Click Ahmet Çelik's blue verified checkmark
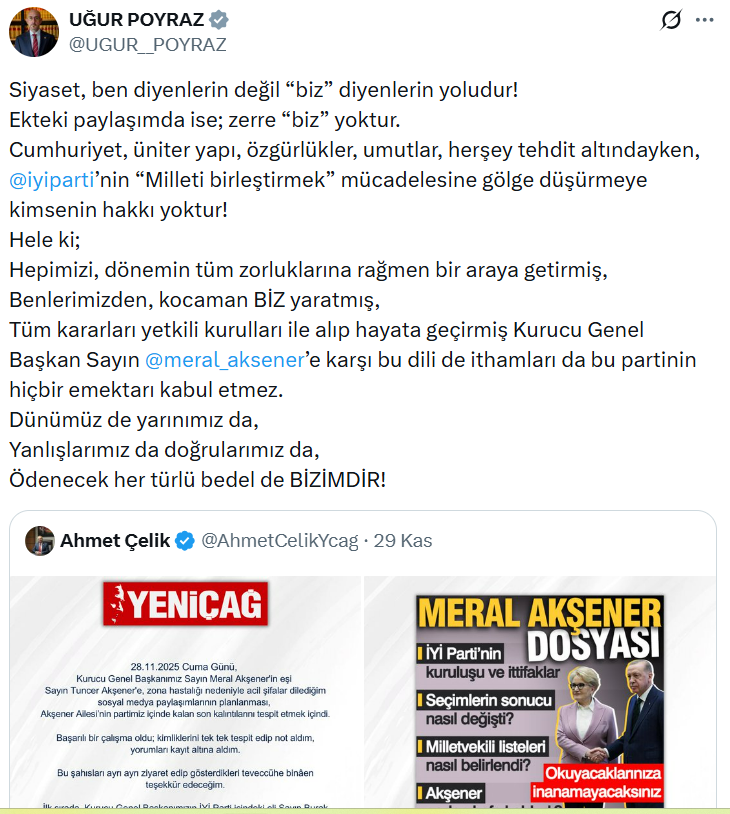 [185, 541]
